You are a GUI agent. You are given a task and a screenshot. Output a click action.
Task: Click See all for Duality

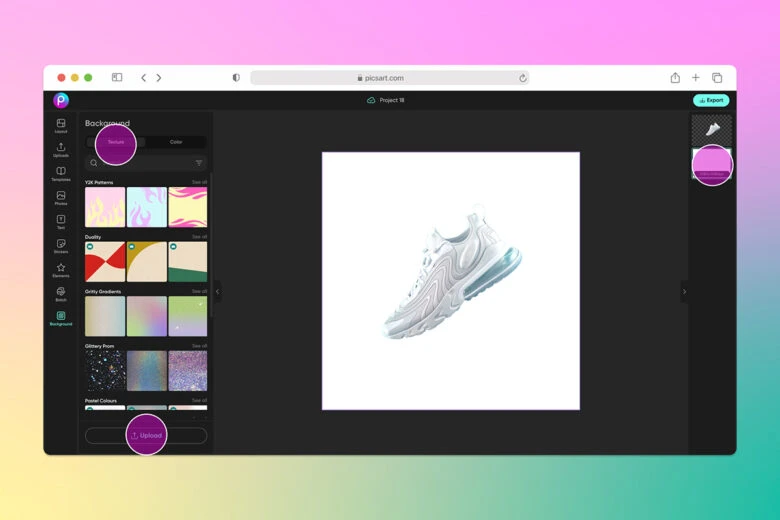[x=199, y=237]
